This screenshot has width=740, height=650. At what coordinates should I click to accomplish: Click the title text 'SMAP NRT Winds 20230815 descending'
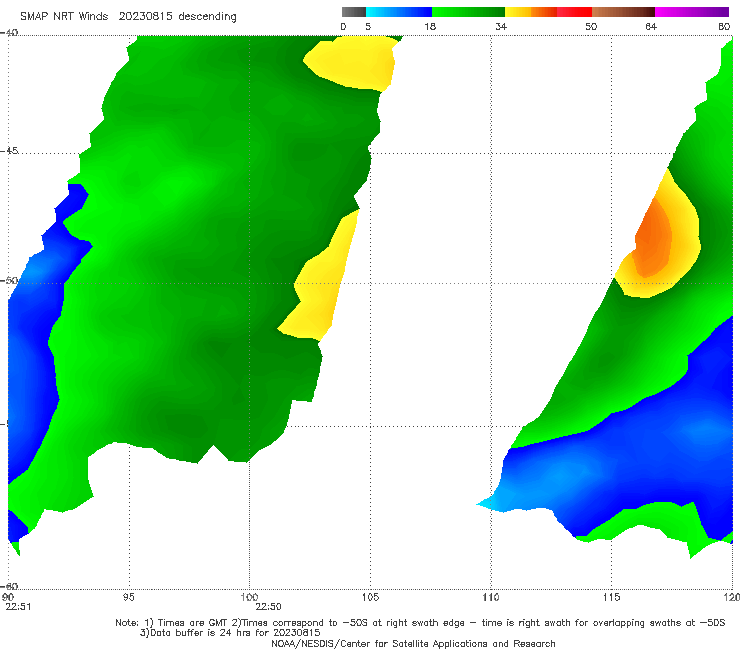[x=128, y=17]
